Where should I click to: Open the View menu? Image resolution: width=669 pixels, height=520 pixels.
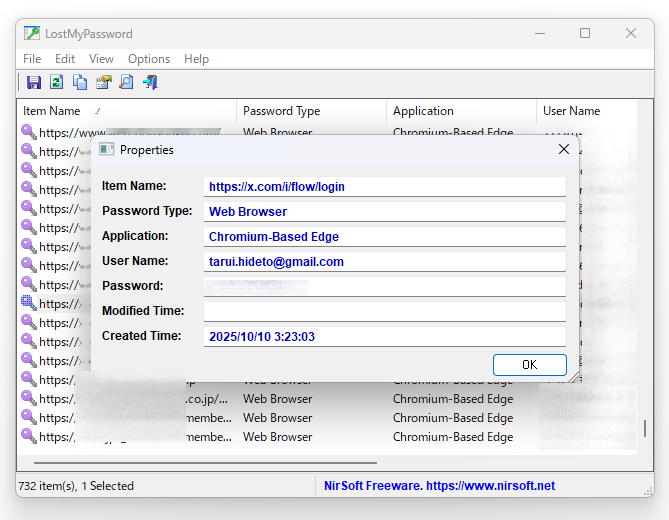[x=101, y=59]
